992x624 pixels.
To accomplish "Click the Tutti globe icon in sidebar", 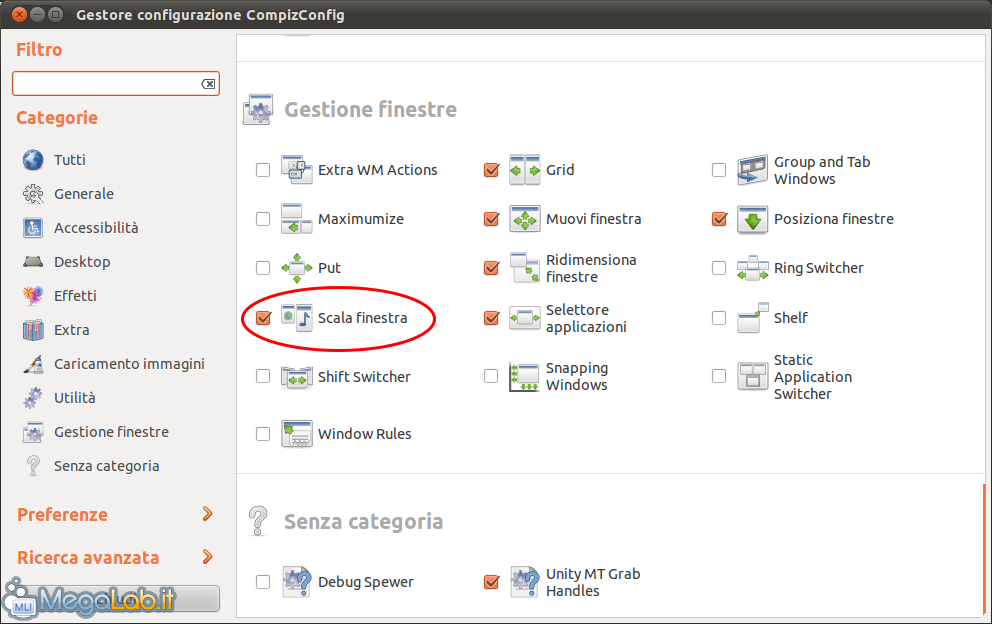I will [x=33, y=160].
